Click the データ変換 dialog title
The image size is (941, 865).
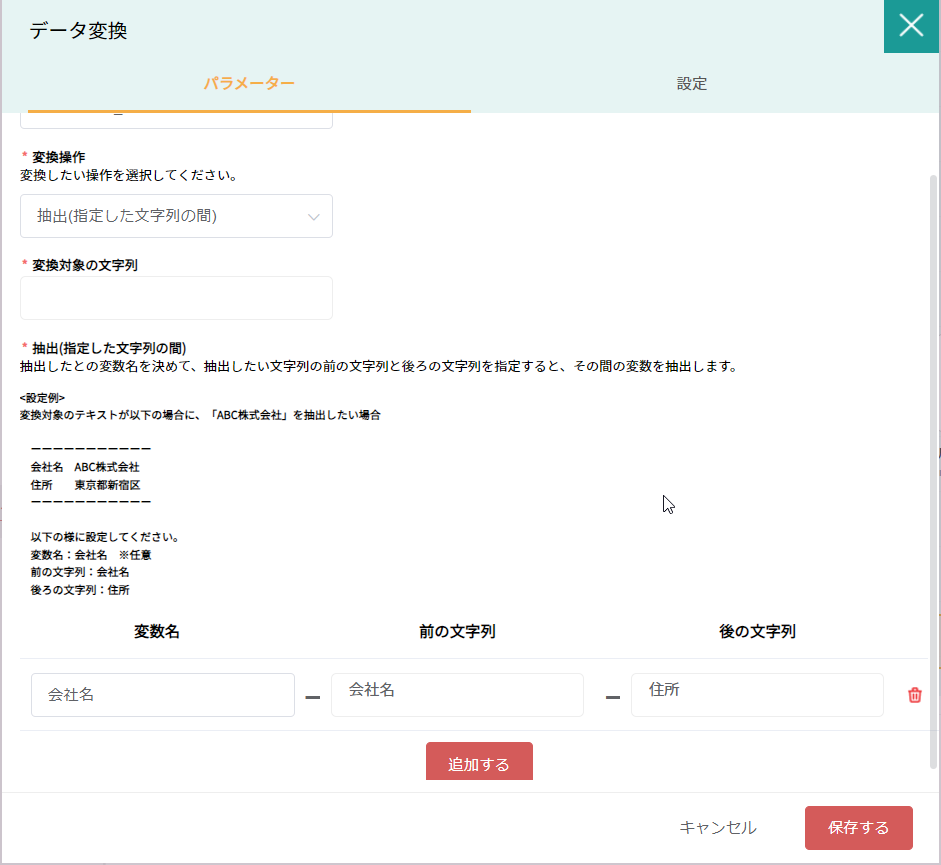pos(78,31)
